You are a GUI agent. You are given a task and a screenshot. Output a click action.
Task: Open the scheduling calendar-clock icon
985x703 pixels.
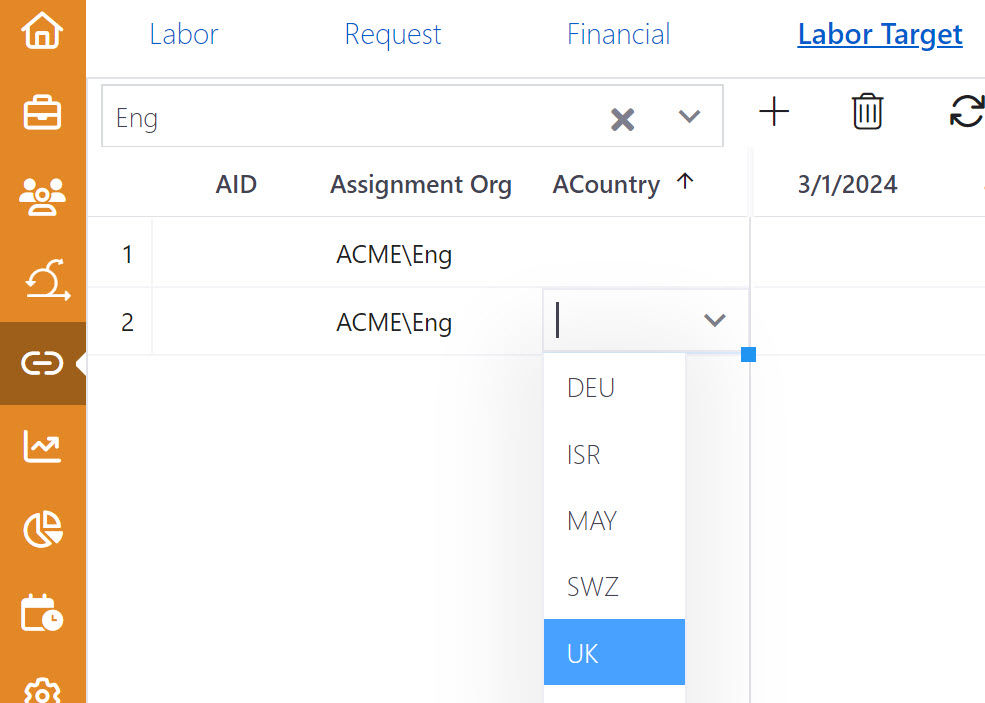pos(42,613)
